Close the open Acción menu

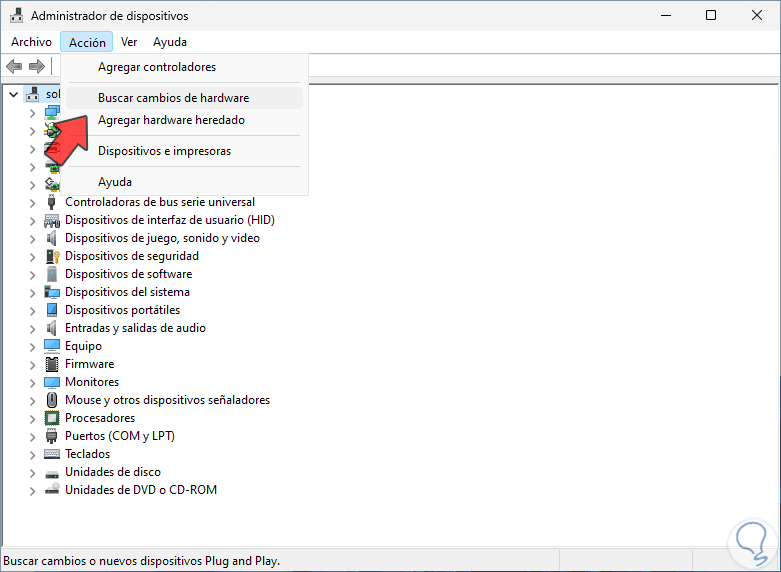click(x=87, y=42)
